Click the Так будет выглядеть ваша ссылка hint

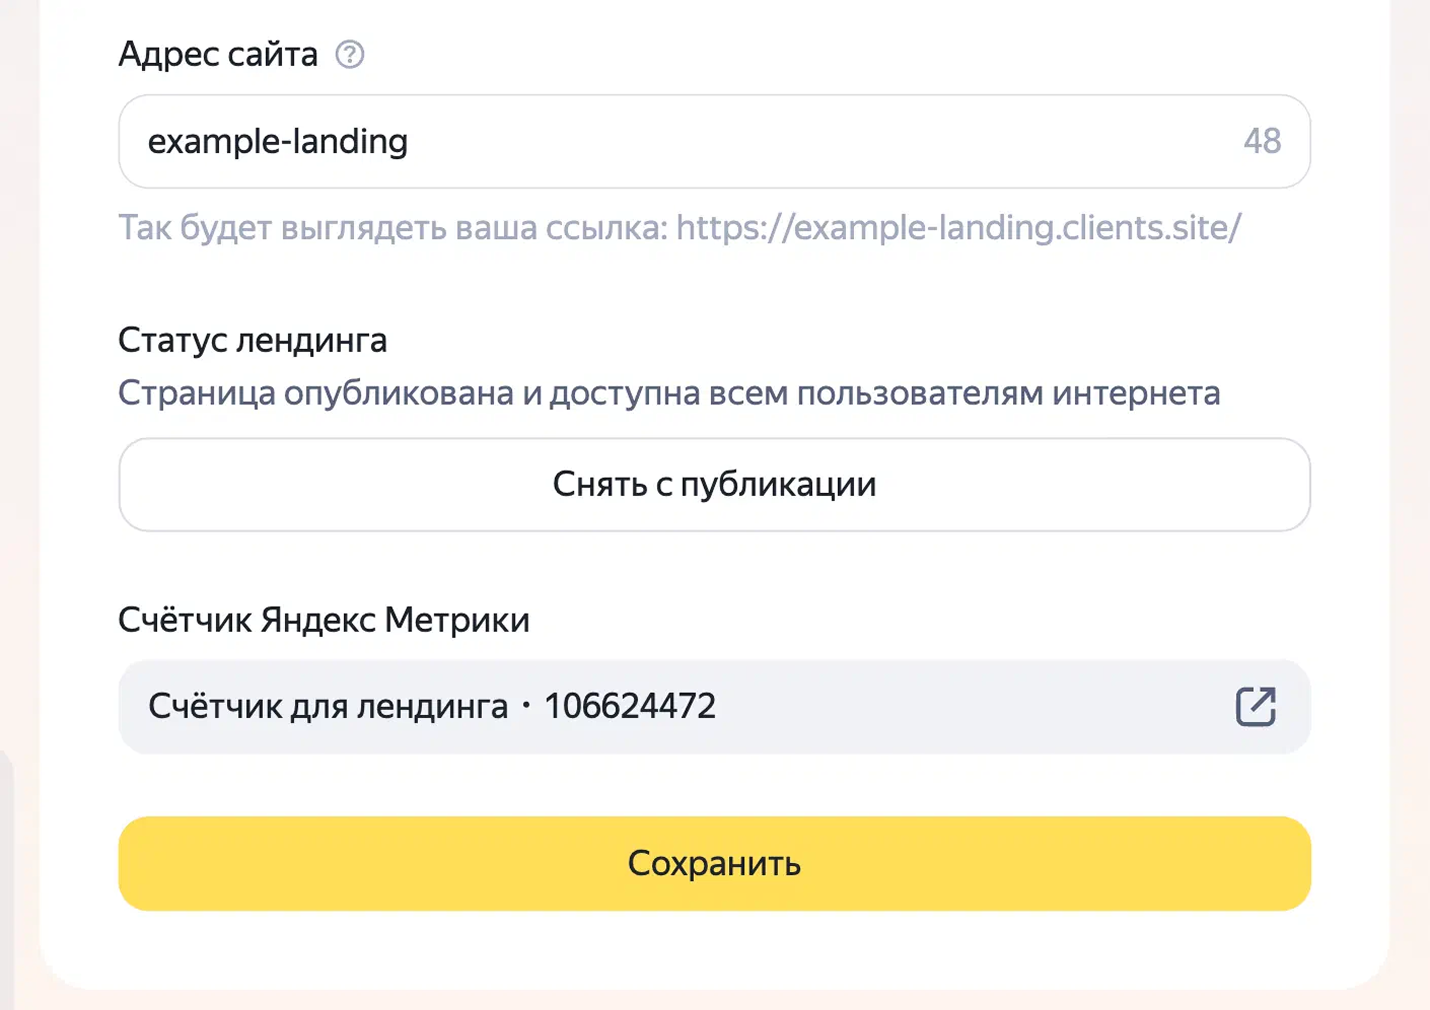[392, 228]
